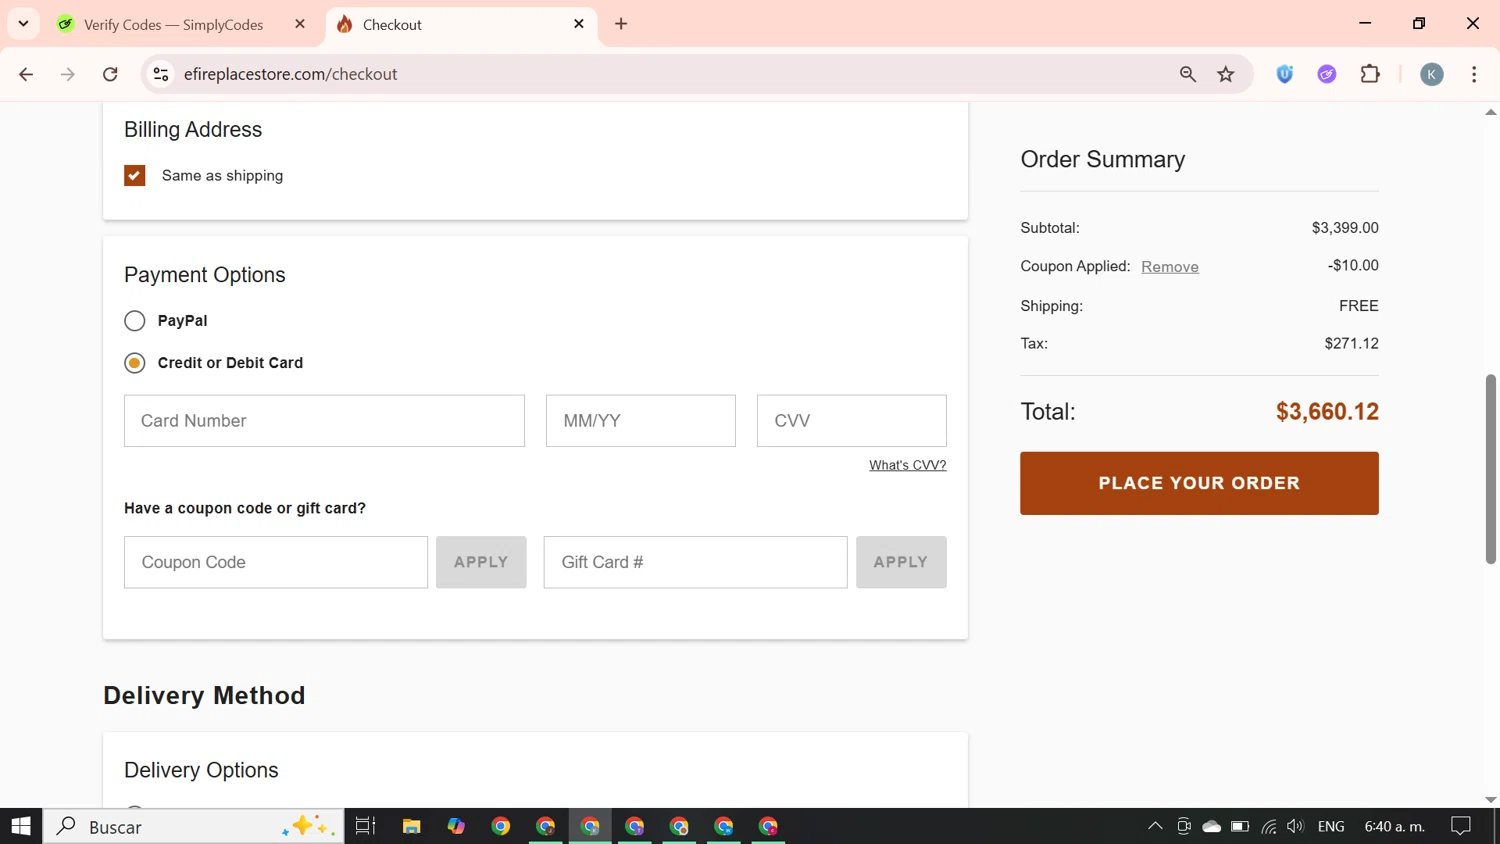Screen dimensions: 1500x844
Task: Click the FREE shipping value
Action: click(1358, 306)
